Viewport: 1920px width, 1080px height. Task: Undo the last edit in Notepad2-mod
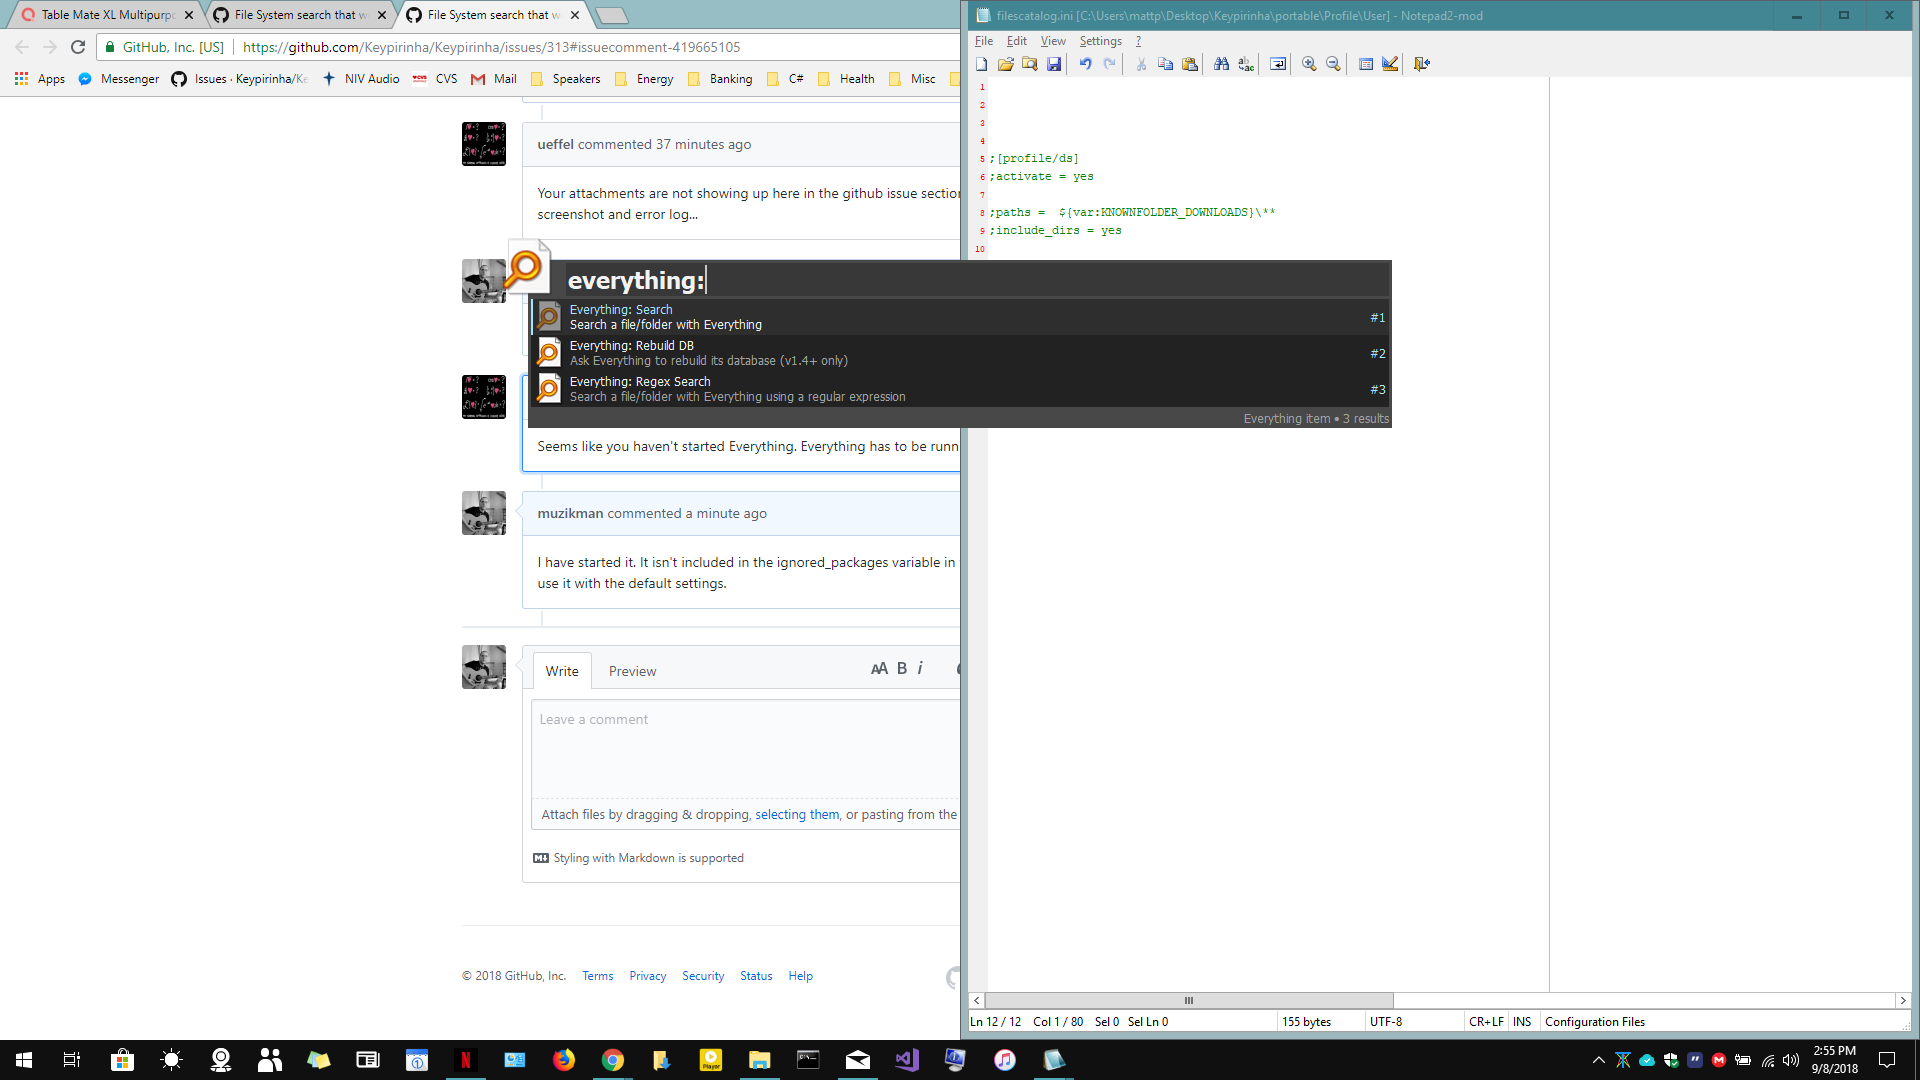(x=1086, y=64)
